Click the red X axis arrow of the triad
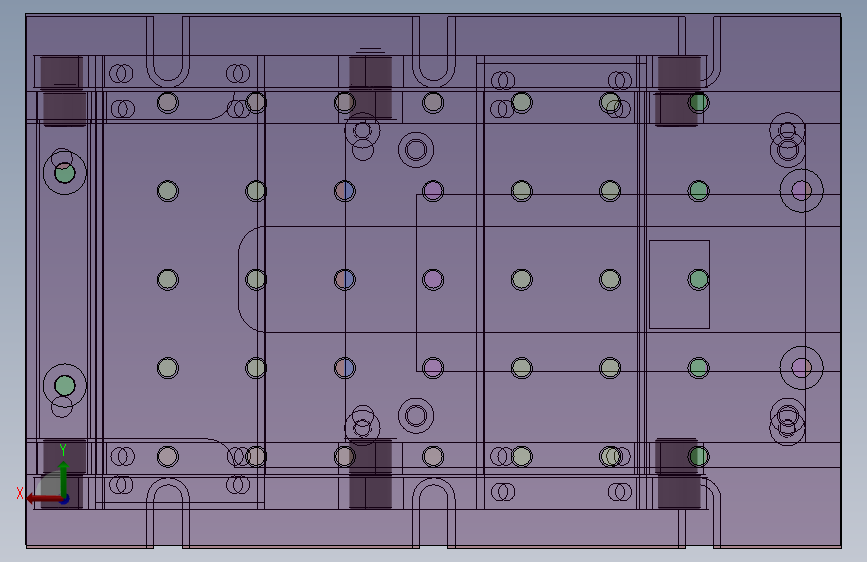The width and height of the screenshot is (867, 562). [x=43, y=499]
